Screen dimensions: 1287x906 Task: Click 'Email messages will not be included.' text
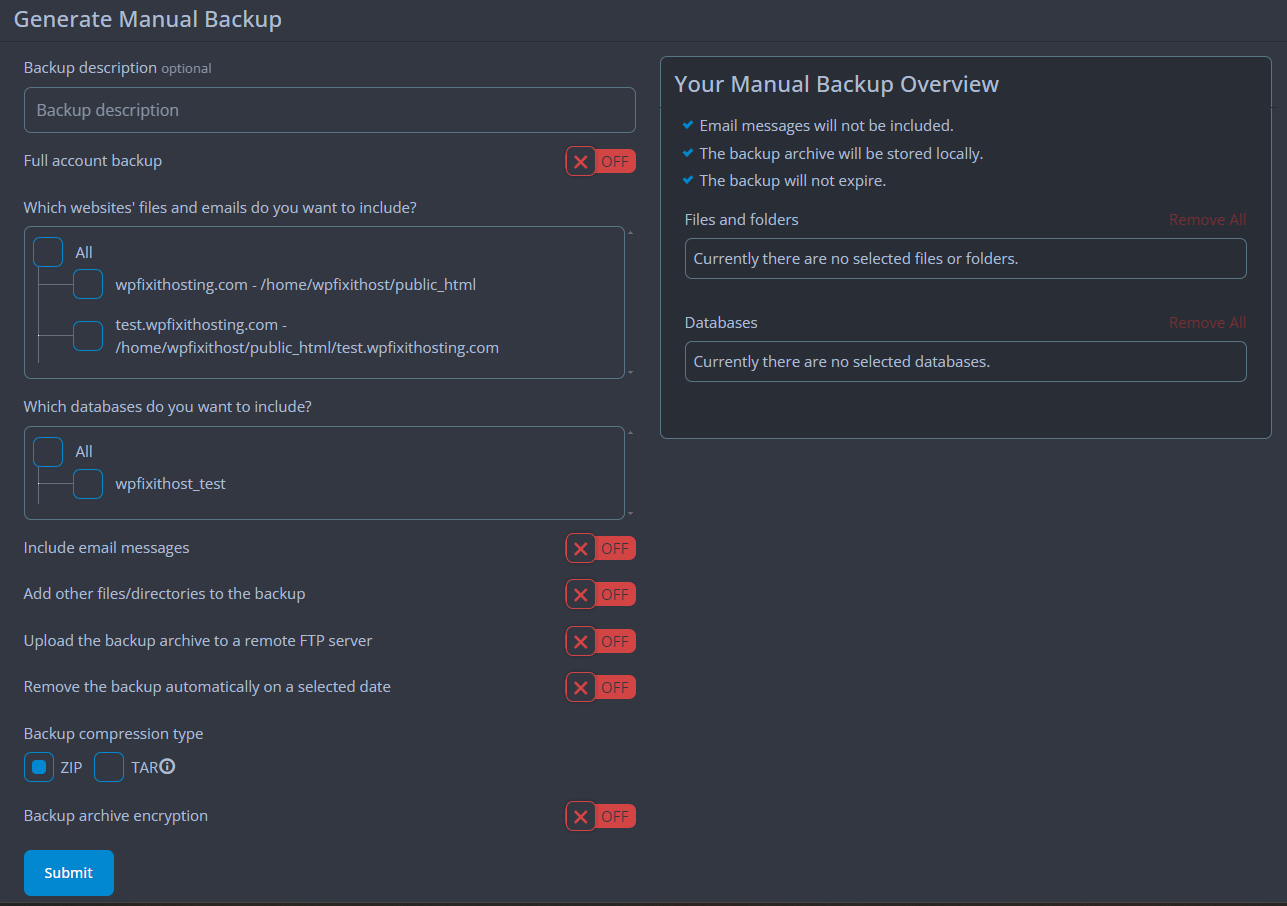click(826, 126)
